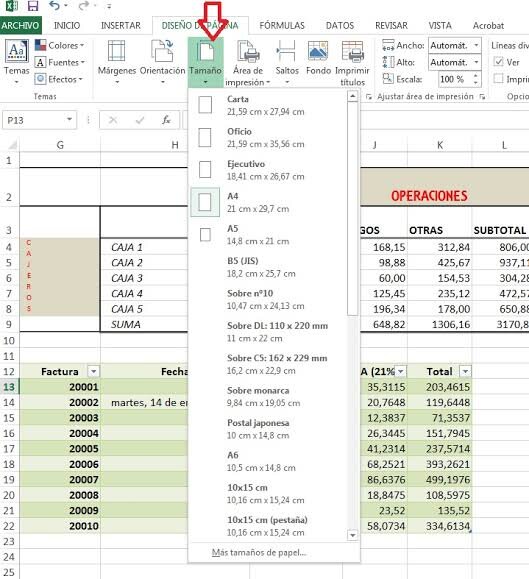This screenshot has height=579, width=529.
Task: Click the Undo arrow icon
Action: [55, 6]
